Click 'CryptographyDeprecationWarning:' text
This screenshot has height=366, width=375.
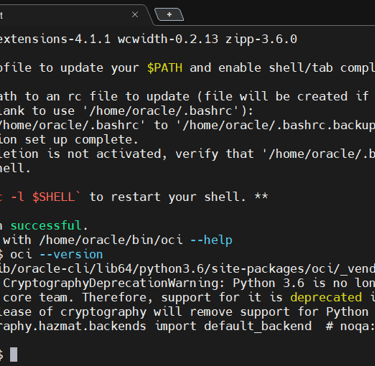click(114, 283)
